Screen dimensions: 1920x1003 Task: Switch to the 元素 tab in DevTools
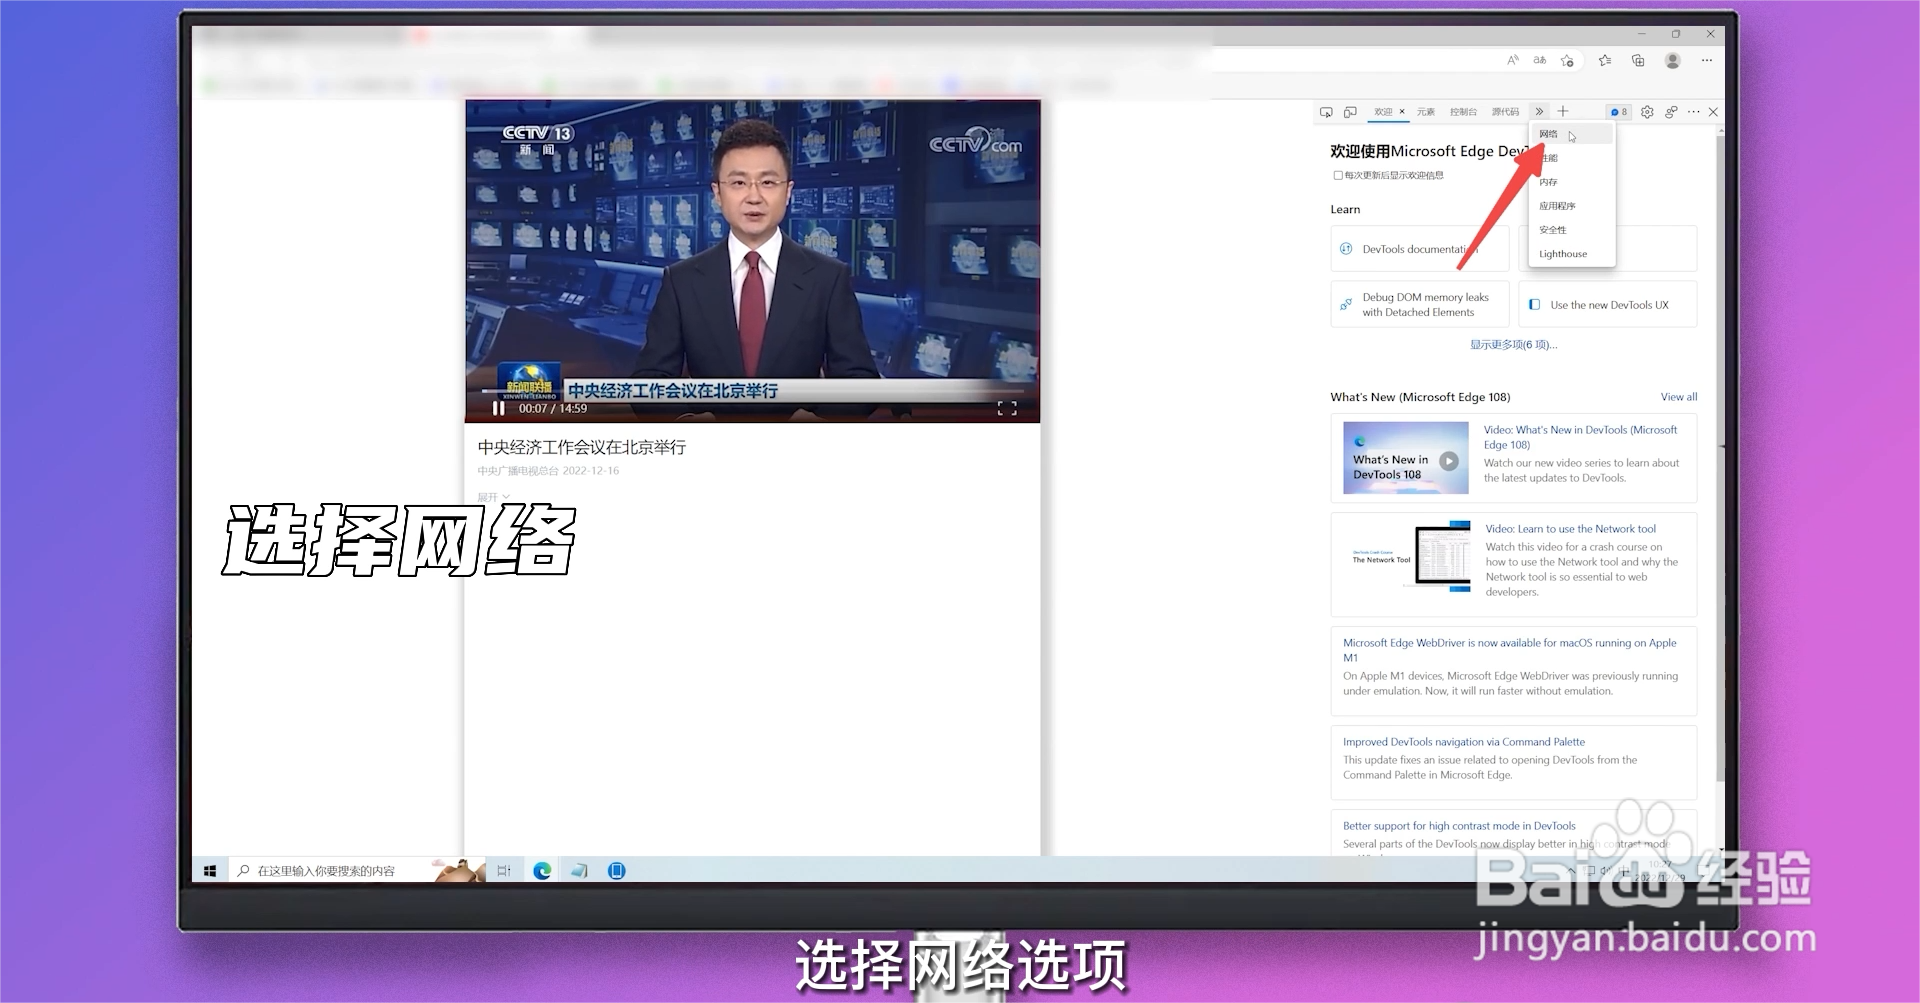click(1426, 112)
